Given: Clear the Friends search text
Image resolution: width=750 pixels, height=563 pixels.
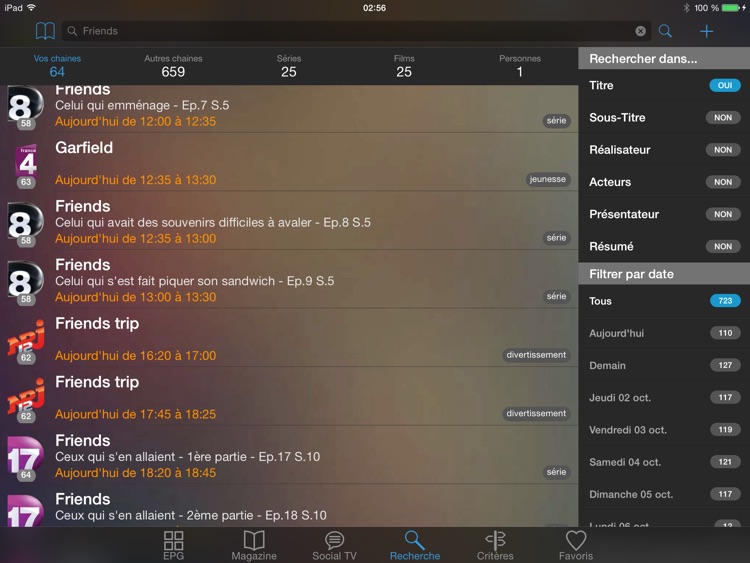Looking at the screenshot, I should tap(640, 31).
